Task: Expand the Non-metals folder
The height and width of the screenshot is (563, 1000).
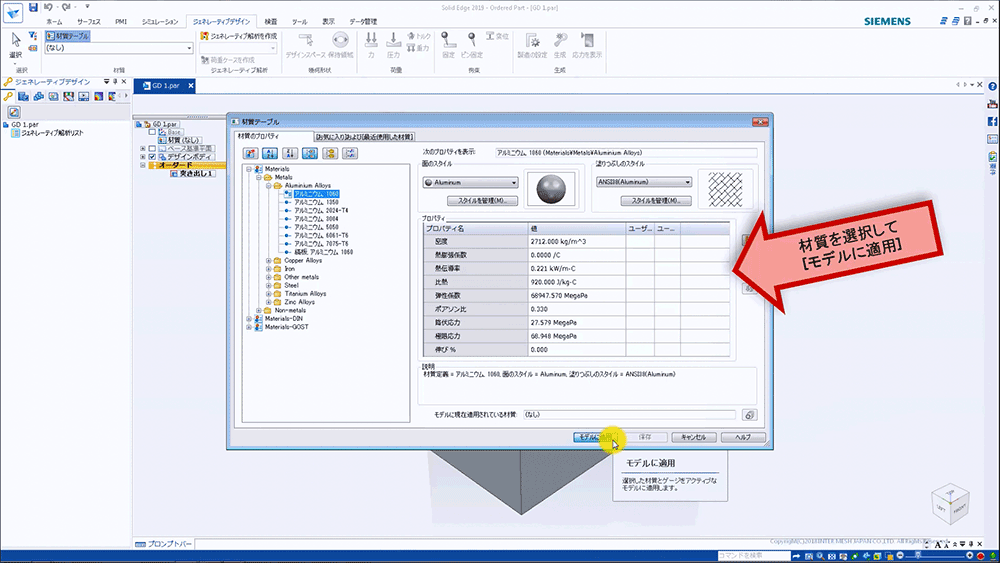Action: point(259,310)
